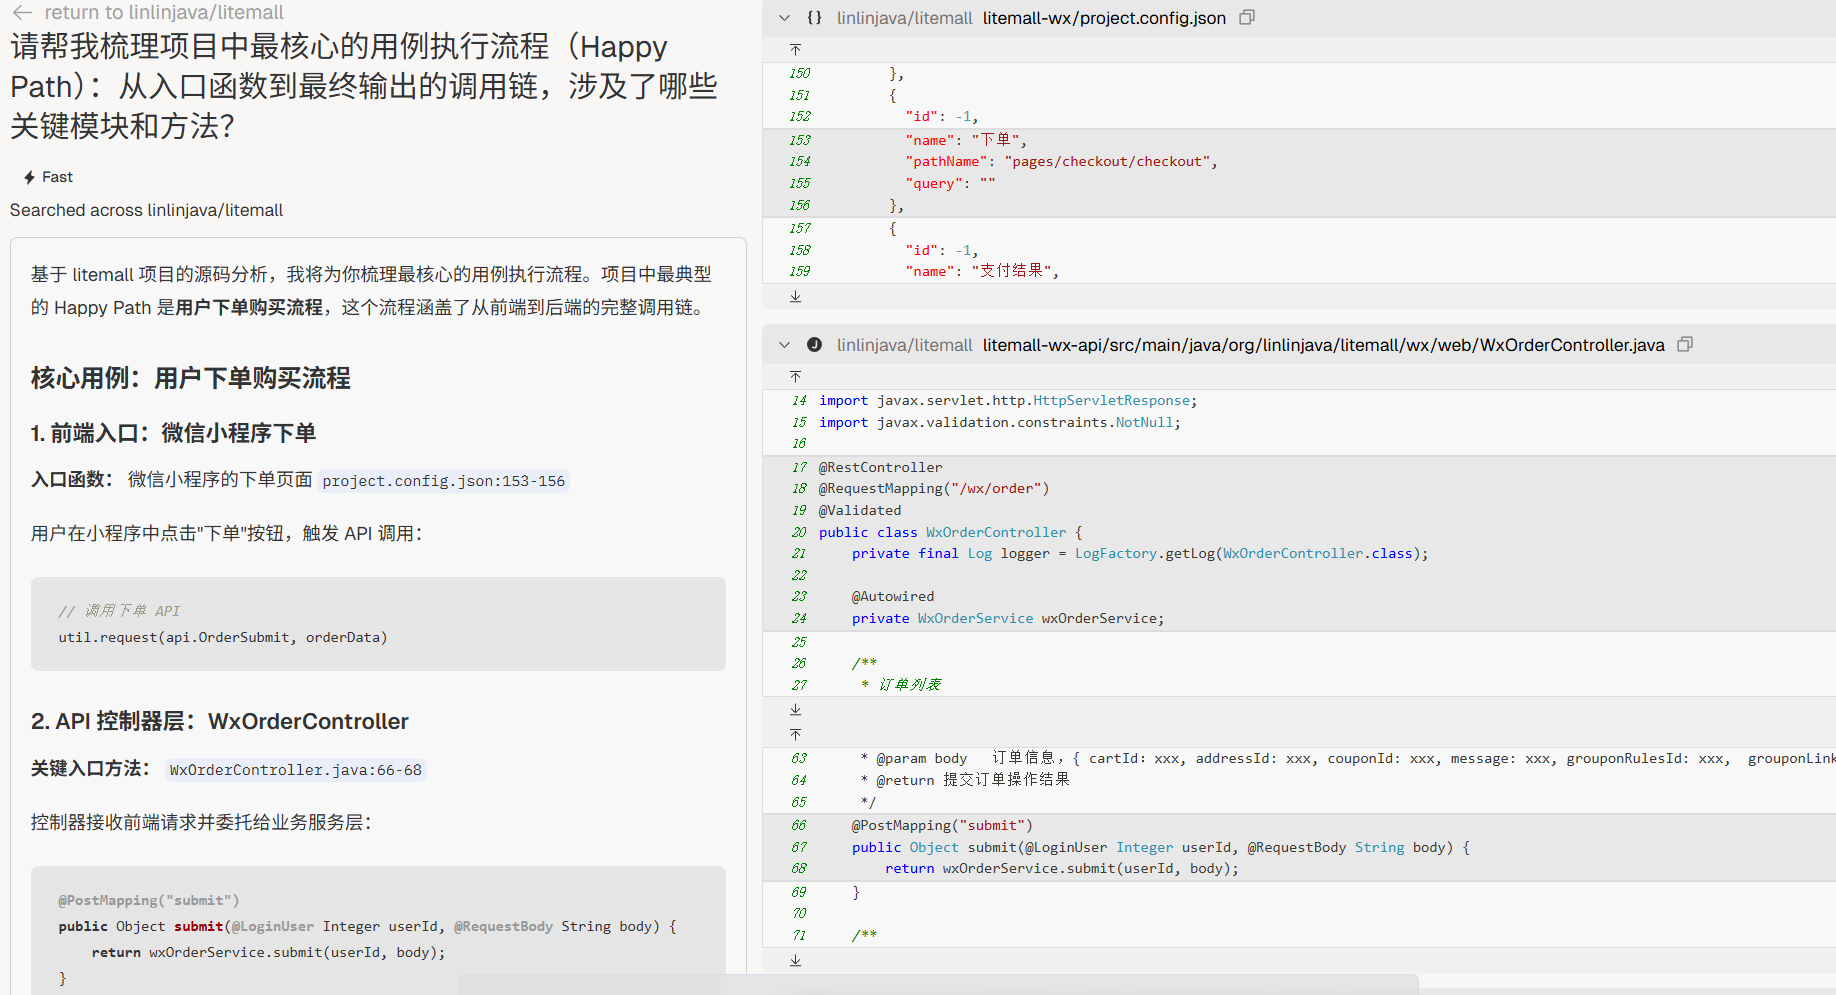Copy the project.config.json file path
The width and height of the screenshot is (1836, 995).
coord(1246,18)
